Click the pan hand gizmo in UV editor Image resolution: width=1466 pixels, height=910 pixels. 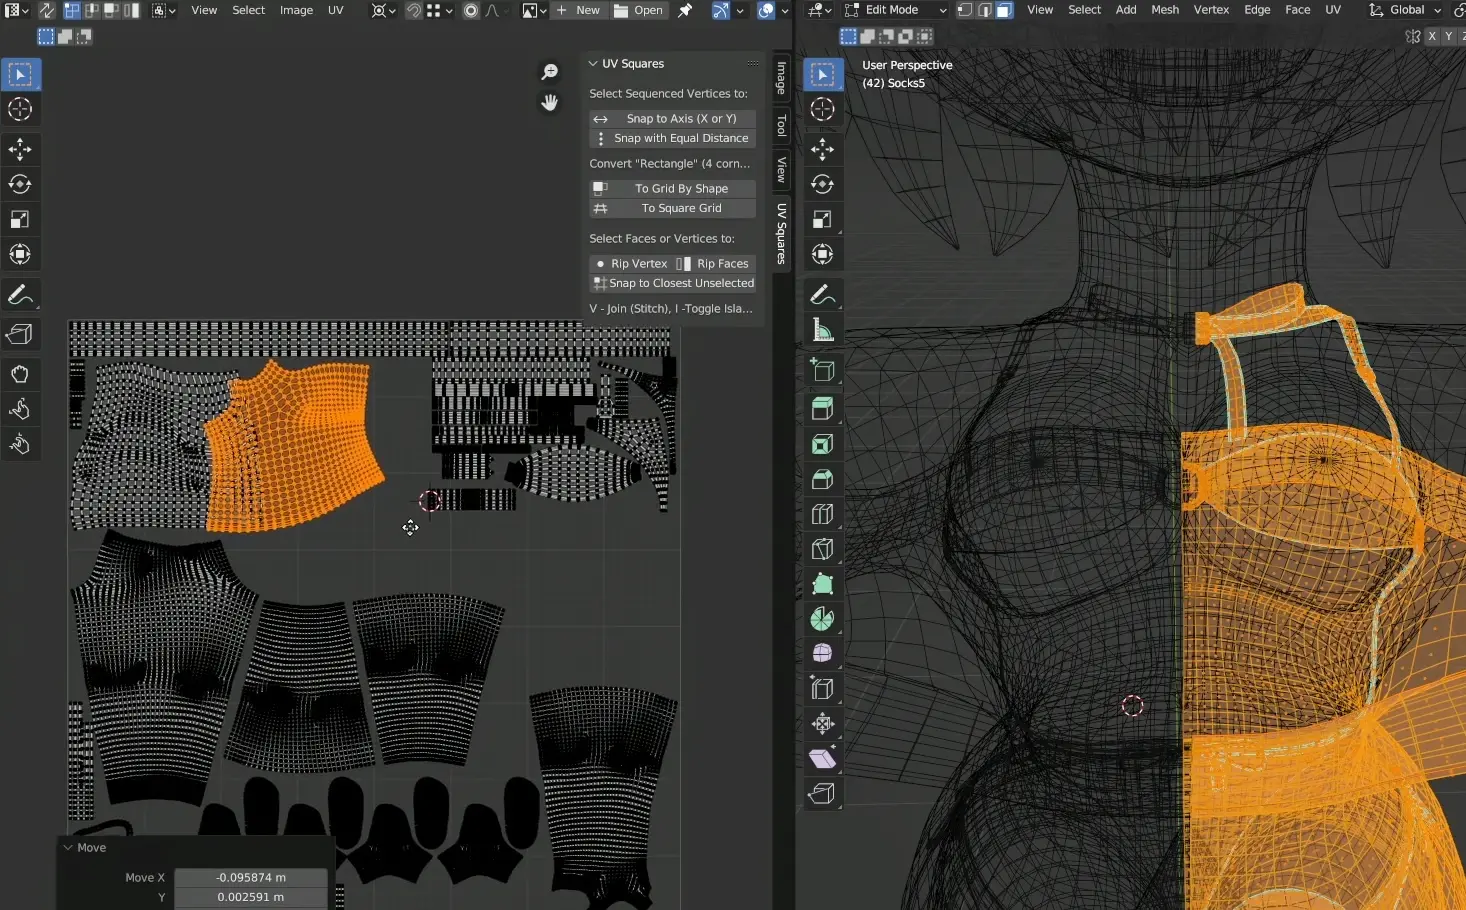[549, 102]
